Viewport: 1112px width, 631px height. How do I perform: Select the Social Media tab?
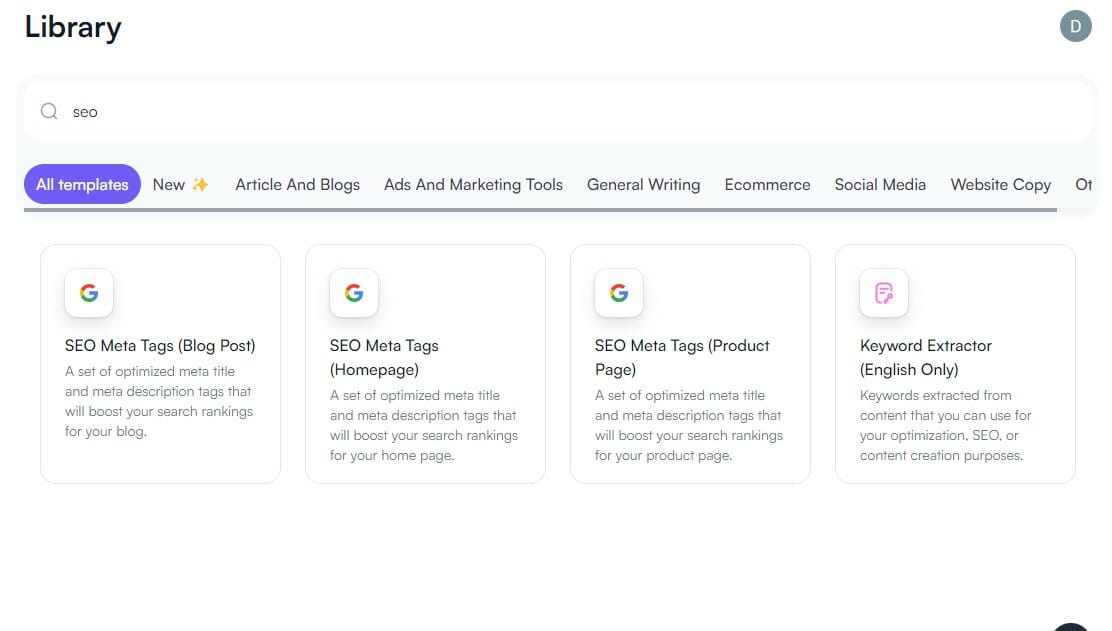[x=880, y=184]
